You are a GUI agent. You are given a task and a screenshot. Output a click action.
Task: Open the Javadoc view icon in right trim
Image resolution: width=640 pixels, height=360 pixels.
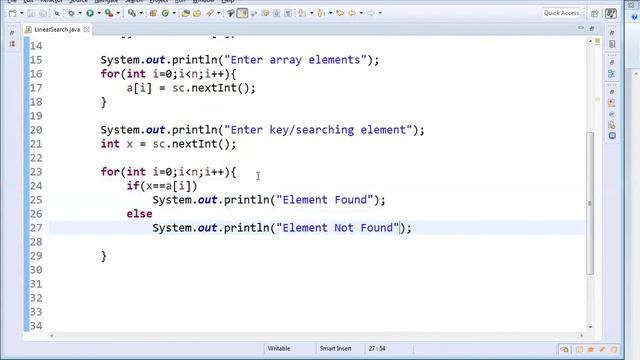point(611,114)
